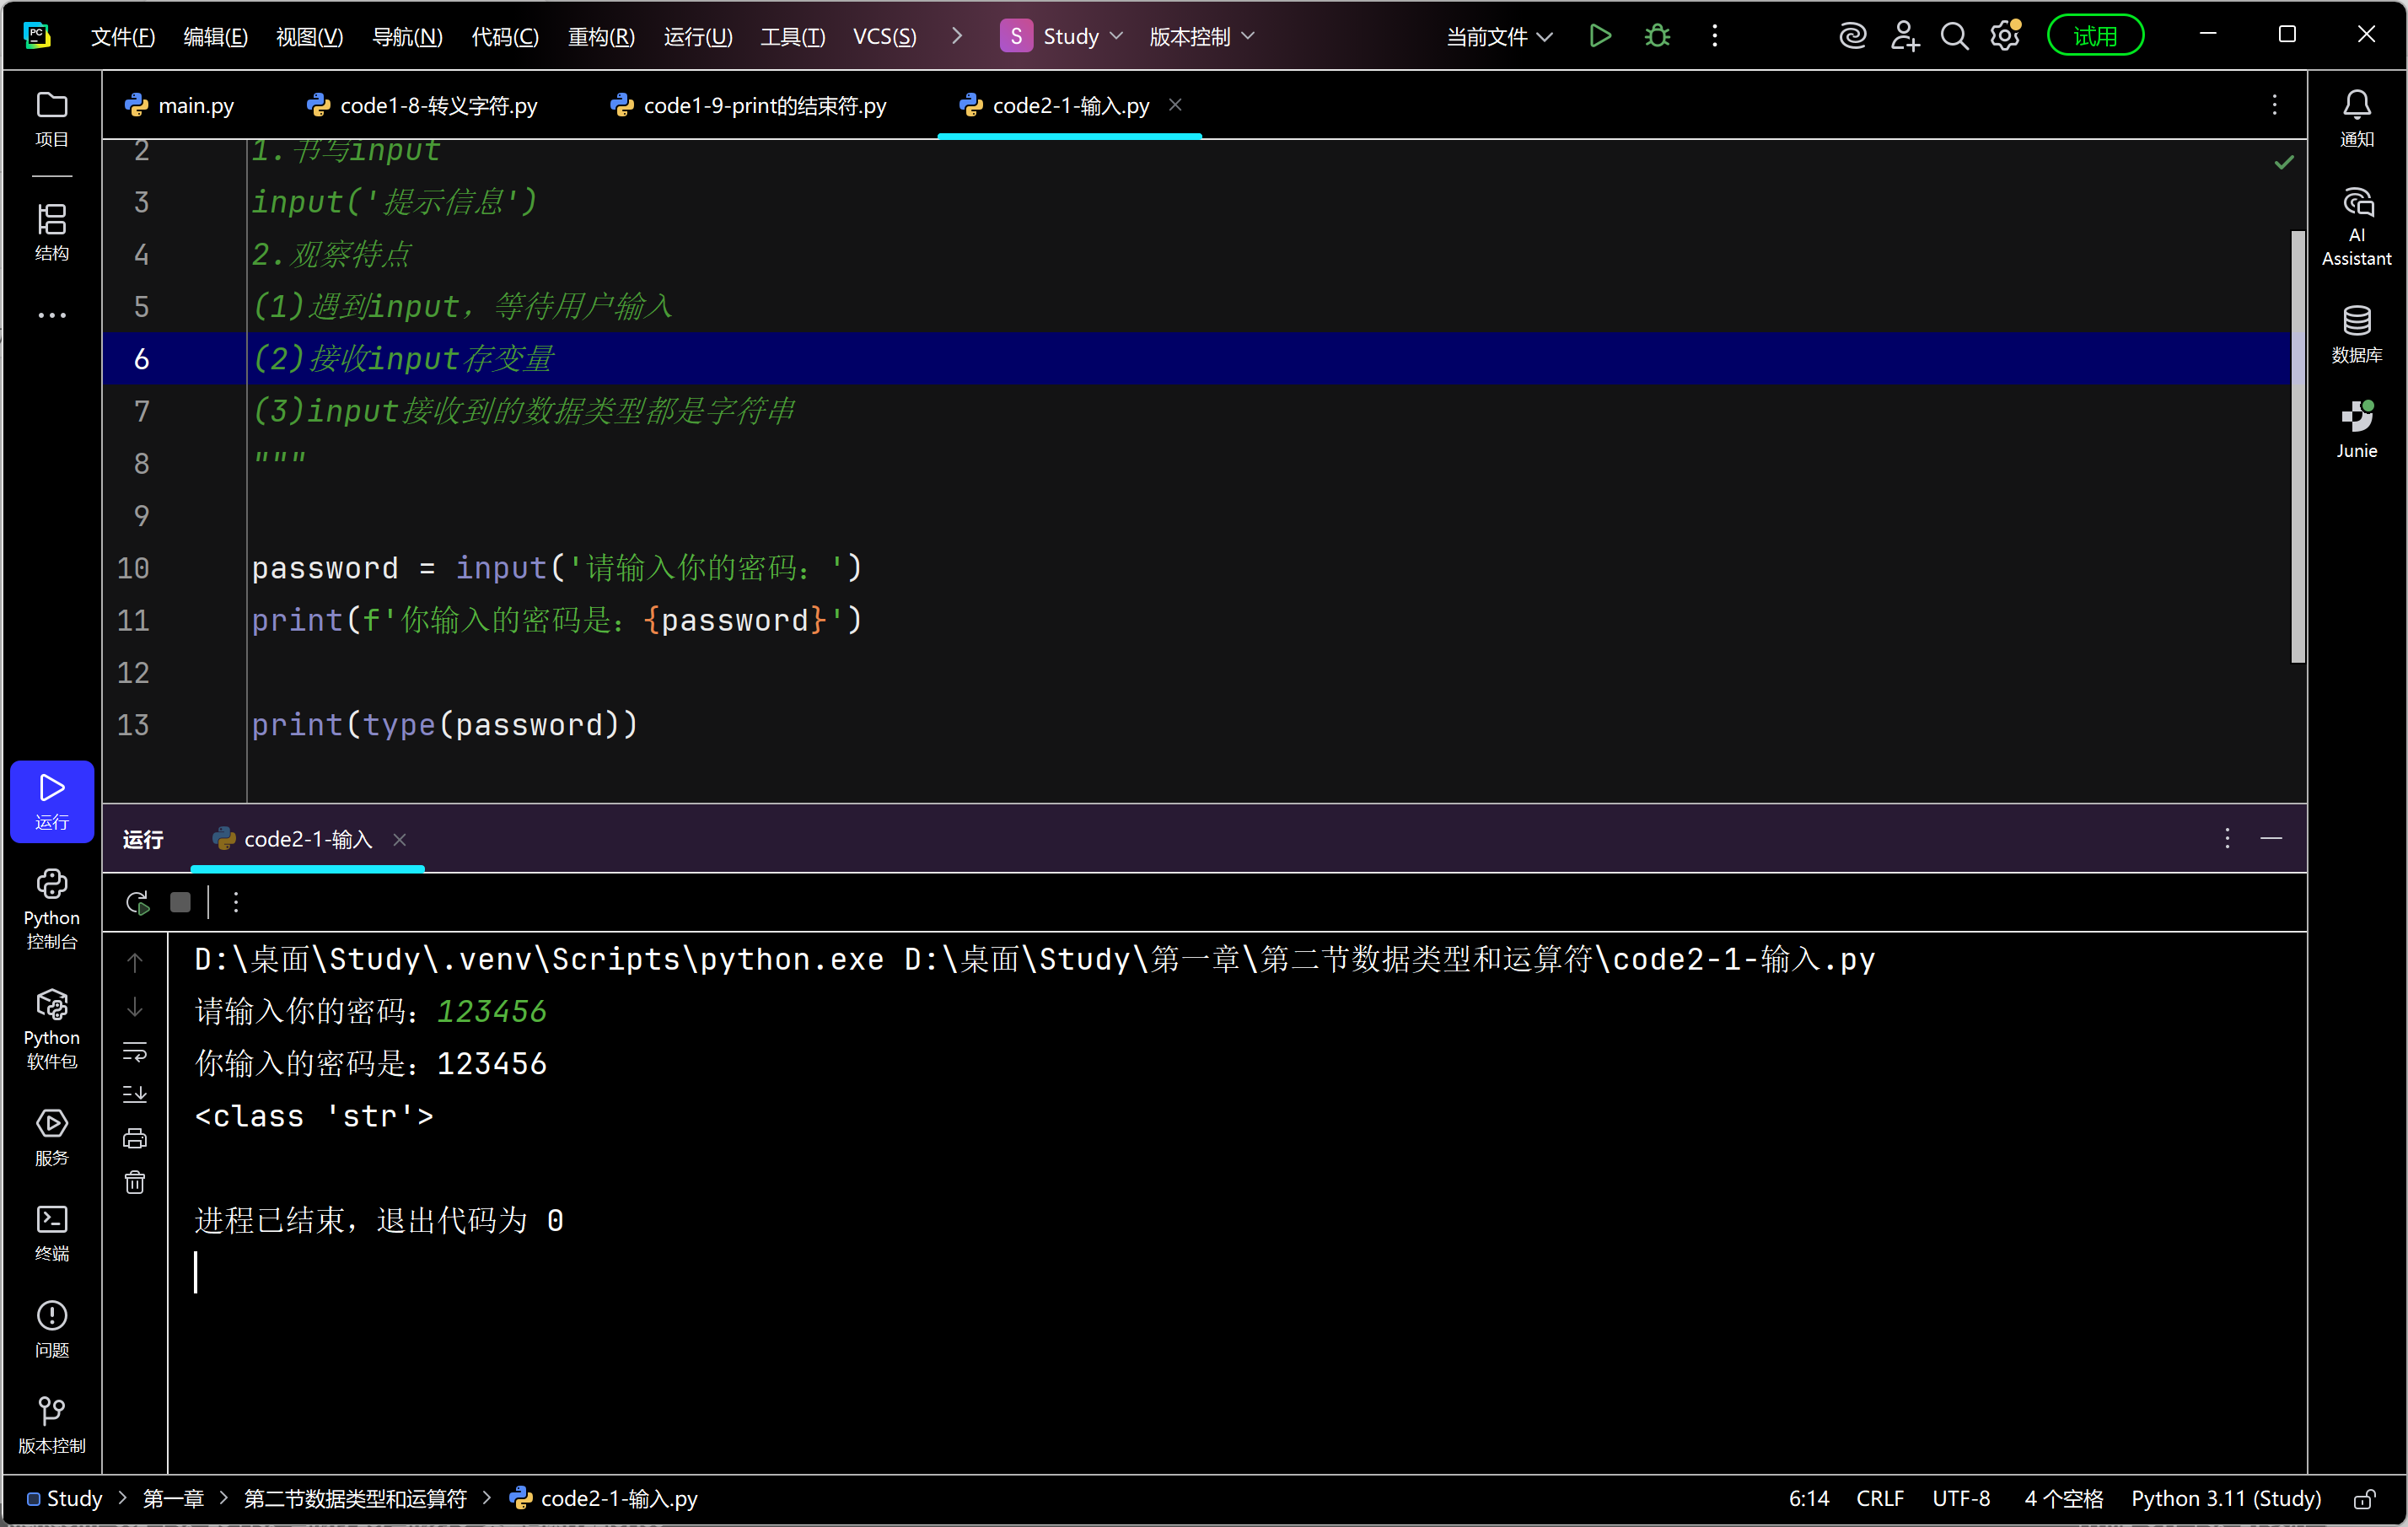Toggle soft-wrap in the run console

[135, 1051]
